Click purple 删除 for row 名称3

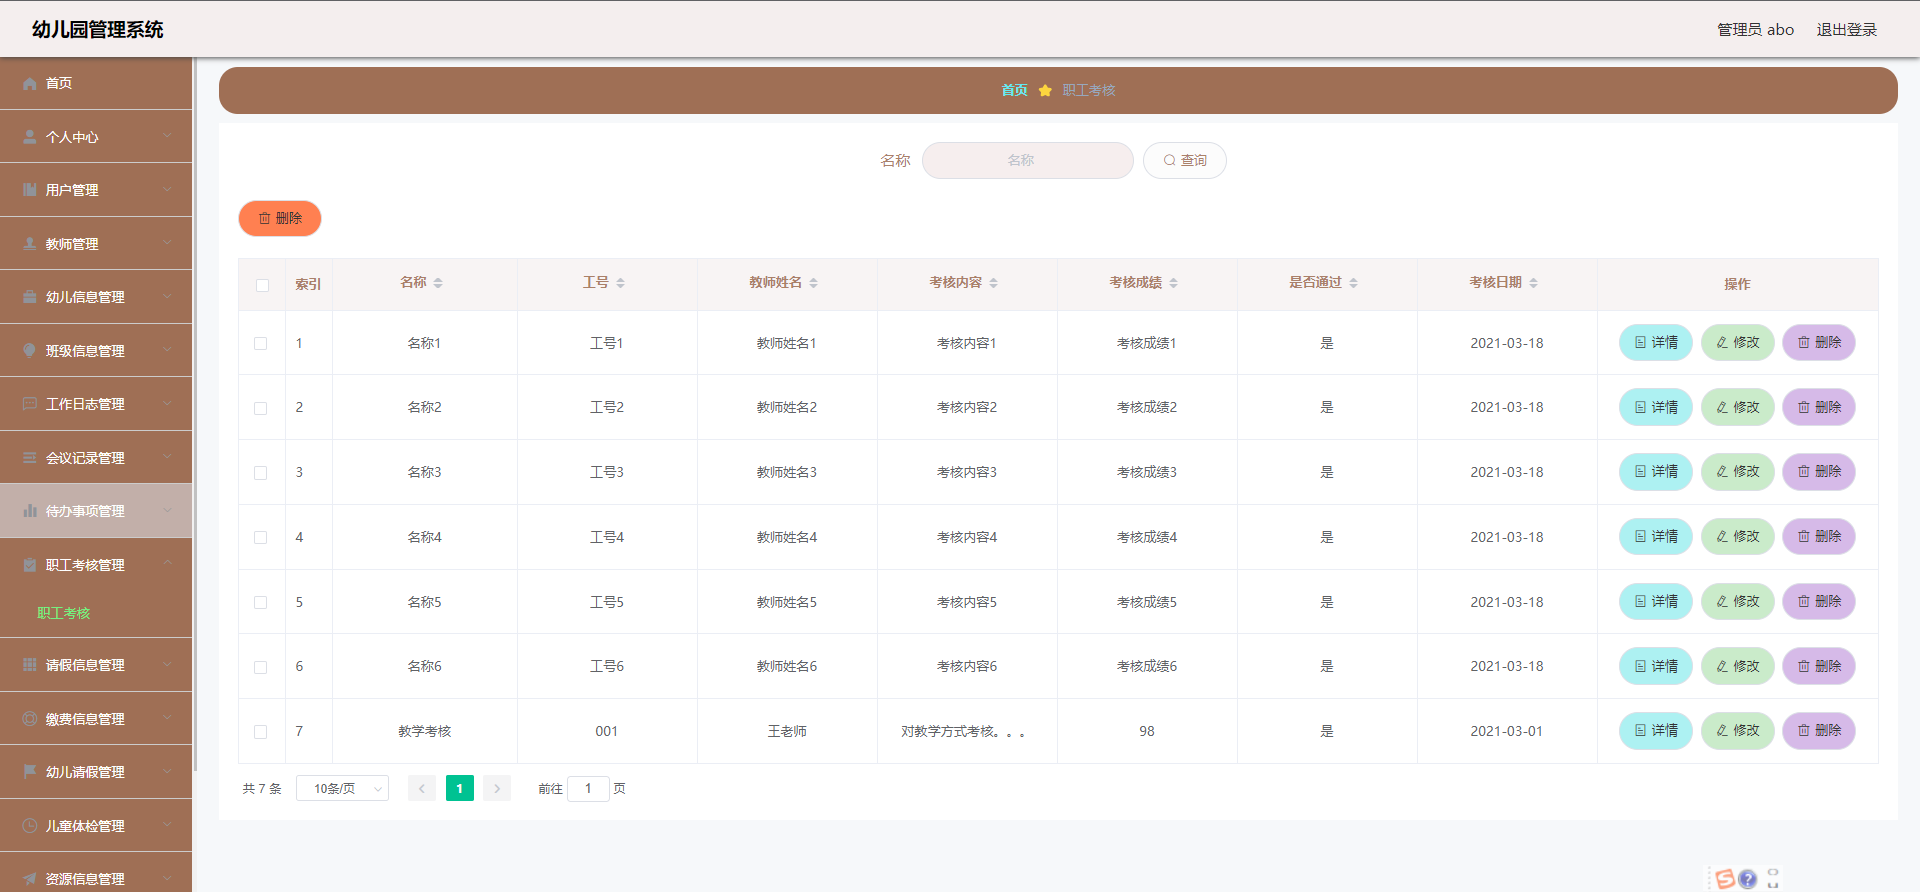click(x=1819, y=471)
